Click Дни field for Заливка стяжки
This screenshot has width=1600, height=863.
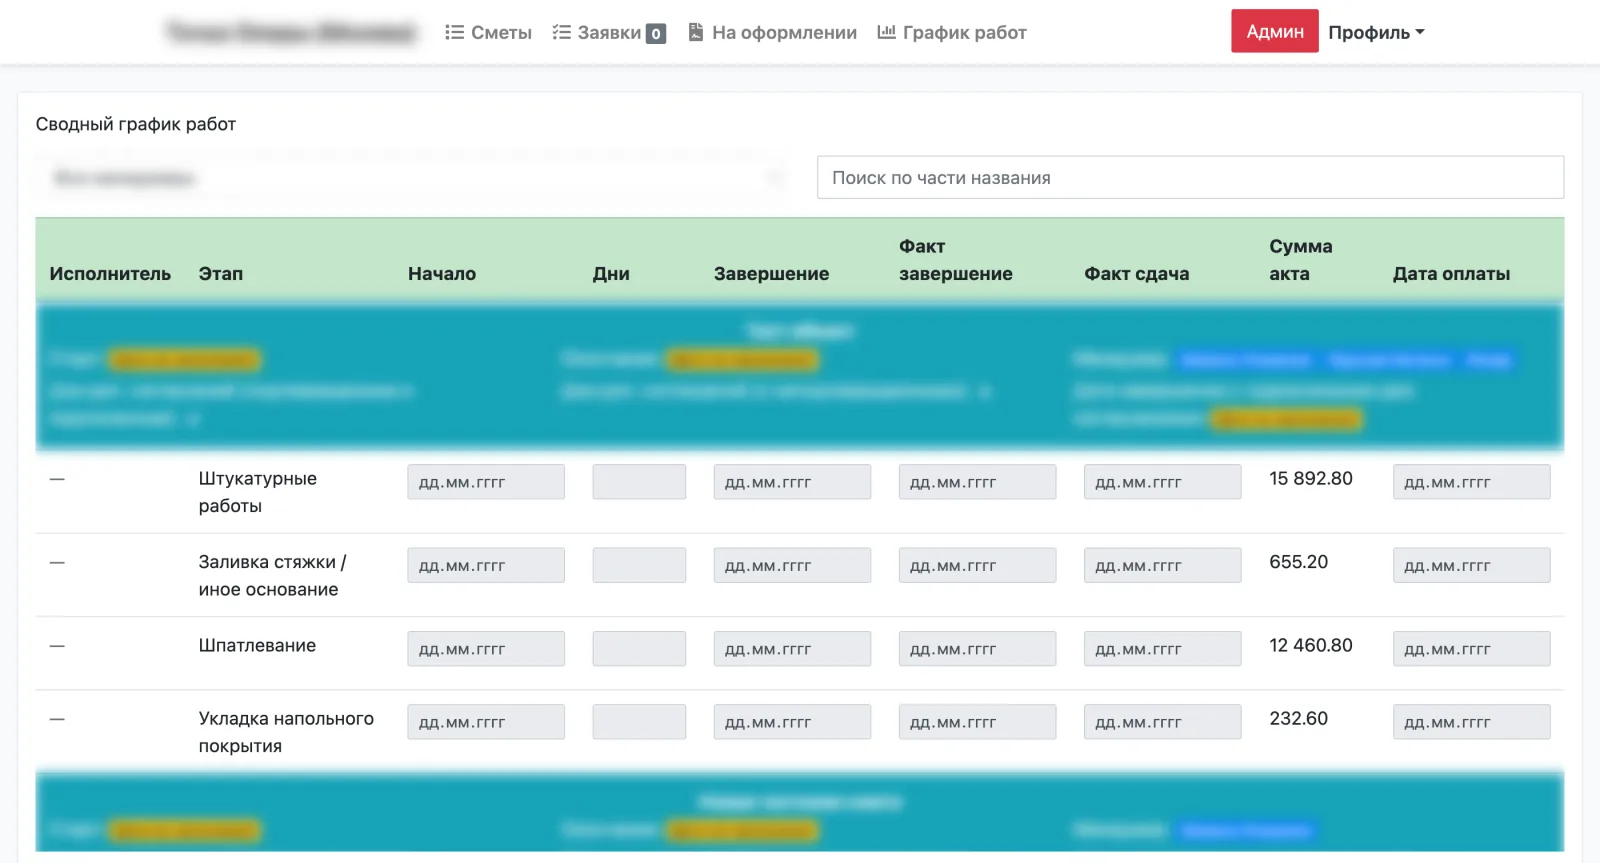pyautogui.click(x=639, y=565)
